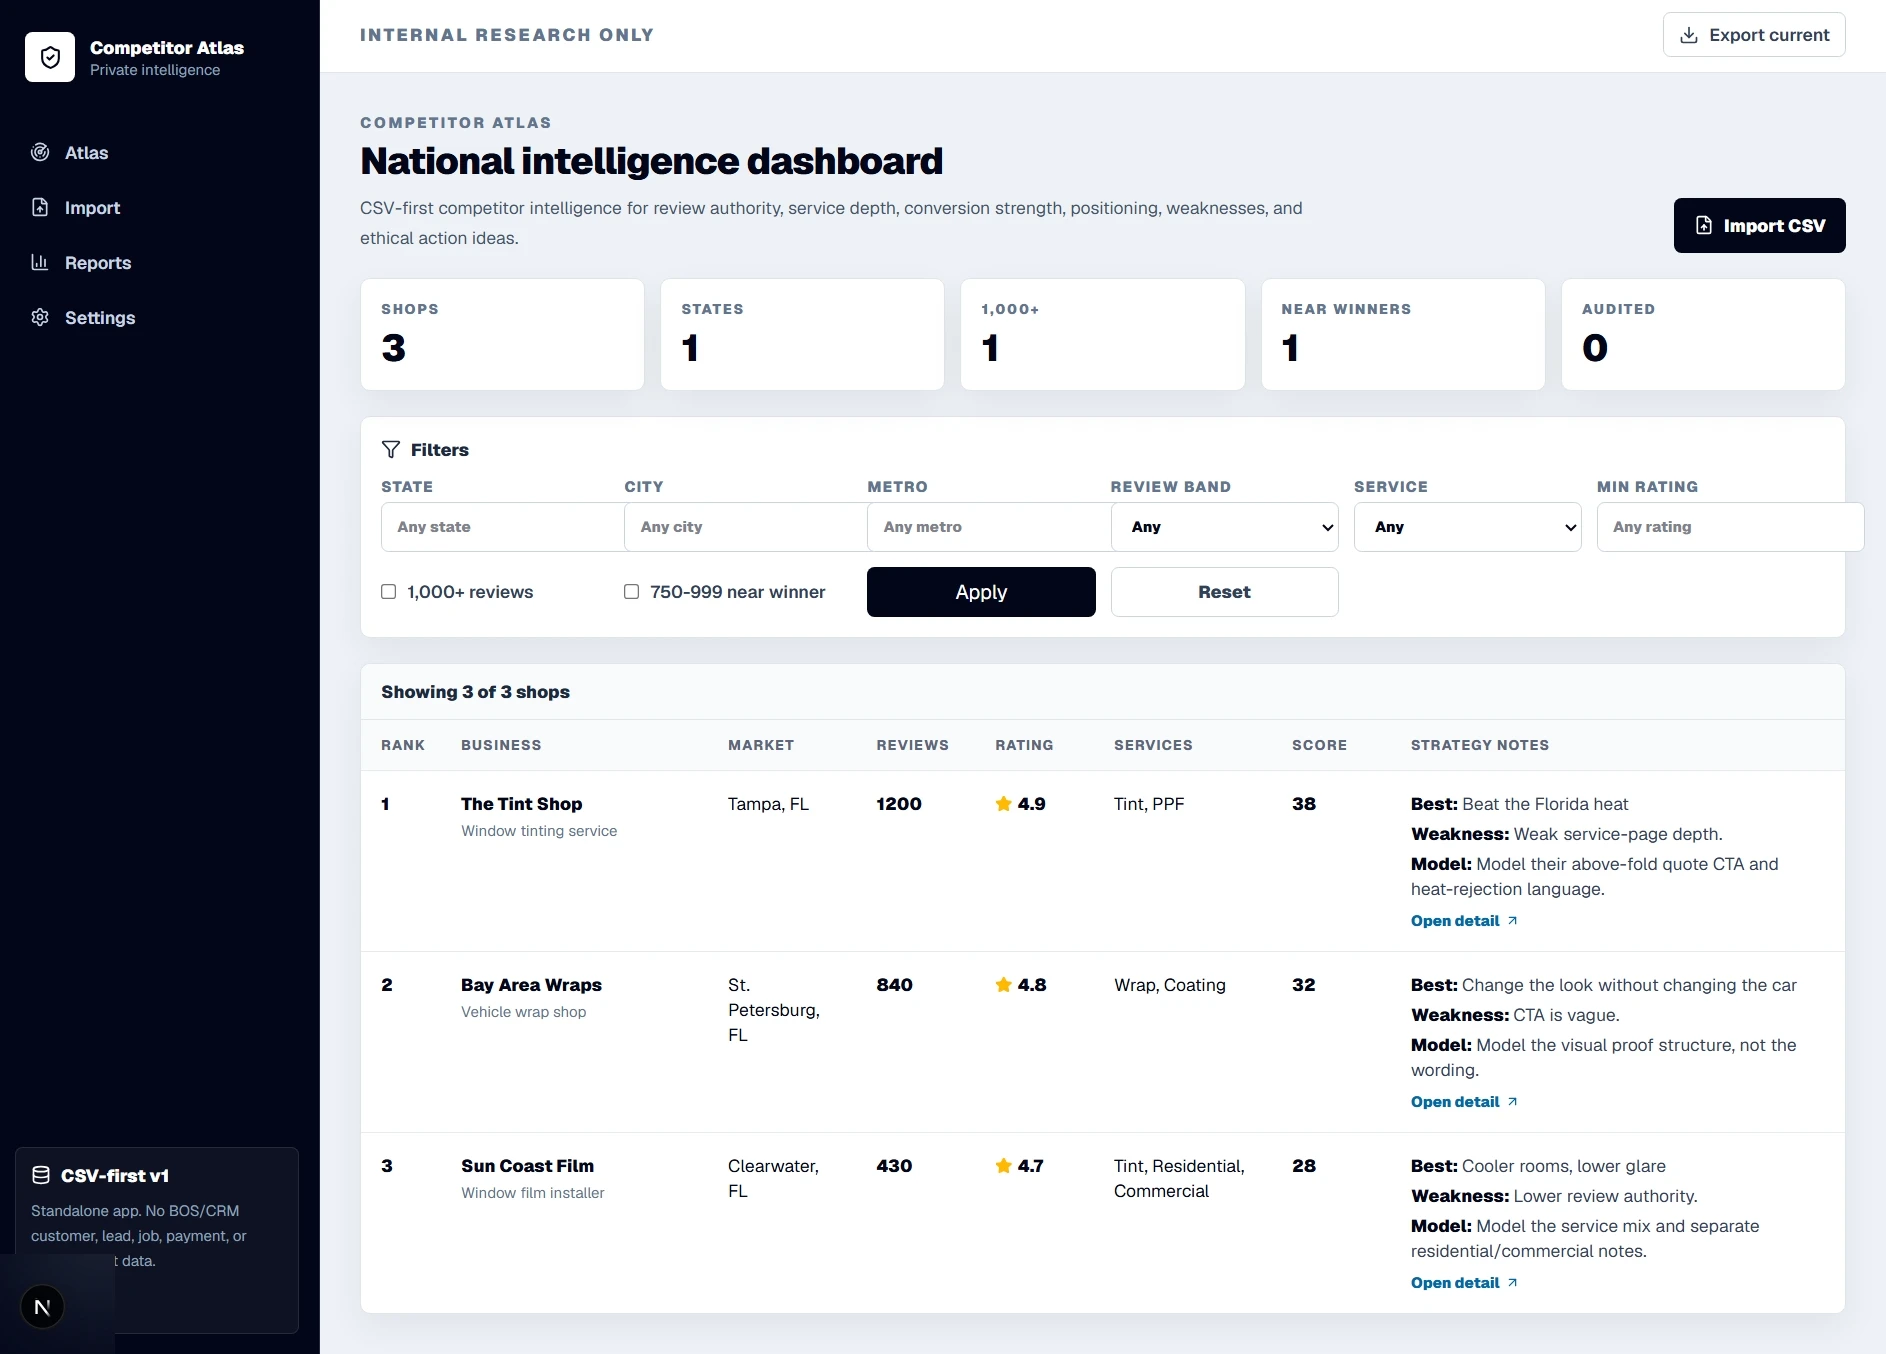The width and height of the screenshot is (1886, 1354).
Task: Click the Min Rating input field
Action: 1730,527
